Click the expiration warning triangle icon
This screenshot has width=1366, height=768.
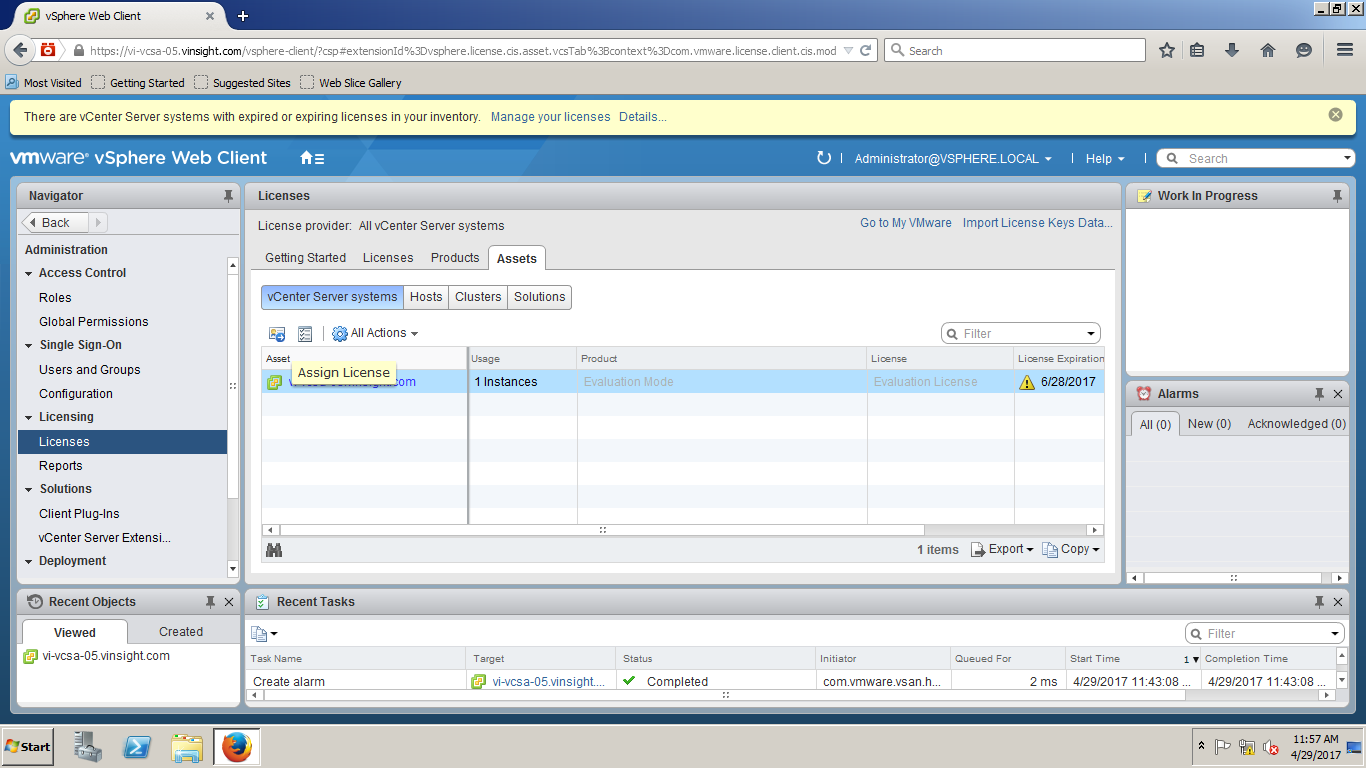pos(1026,382)
